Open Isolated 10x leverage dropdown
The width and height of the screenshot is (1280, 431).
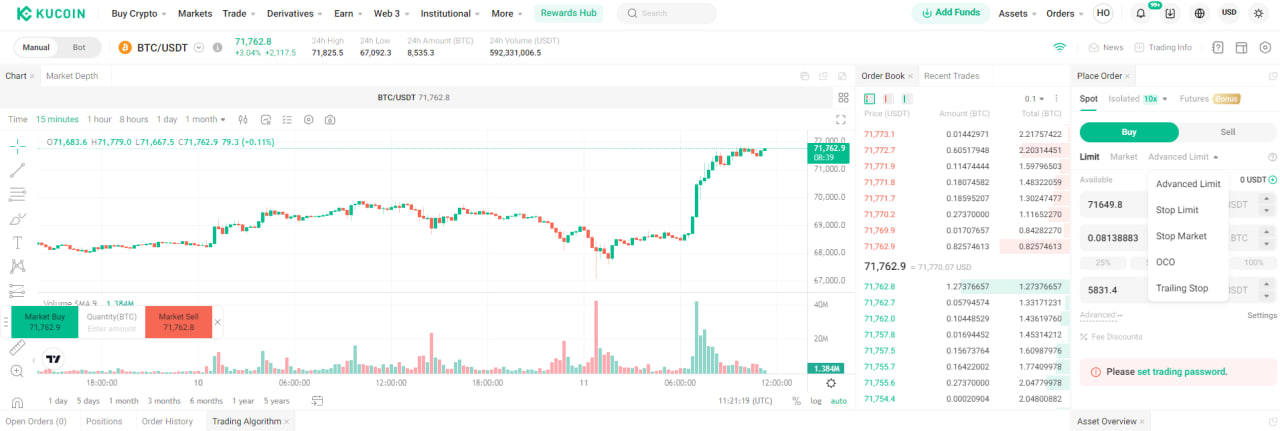(x=1138, y=99)
